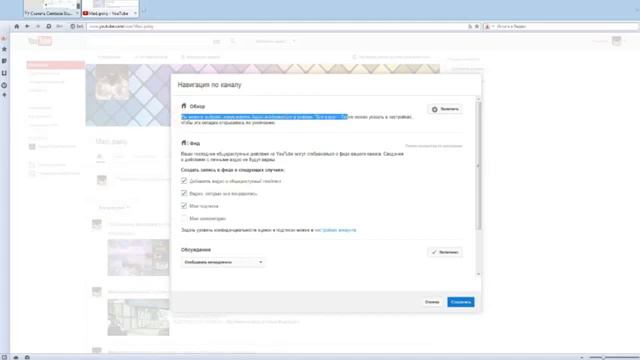Click the cancel button in dialog
The height and width of the screenshot is (360, 640).
[432, 302]
